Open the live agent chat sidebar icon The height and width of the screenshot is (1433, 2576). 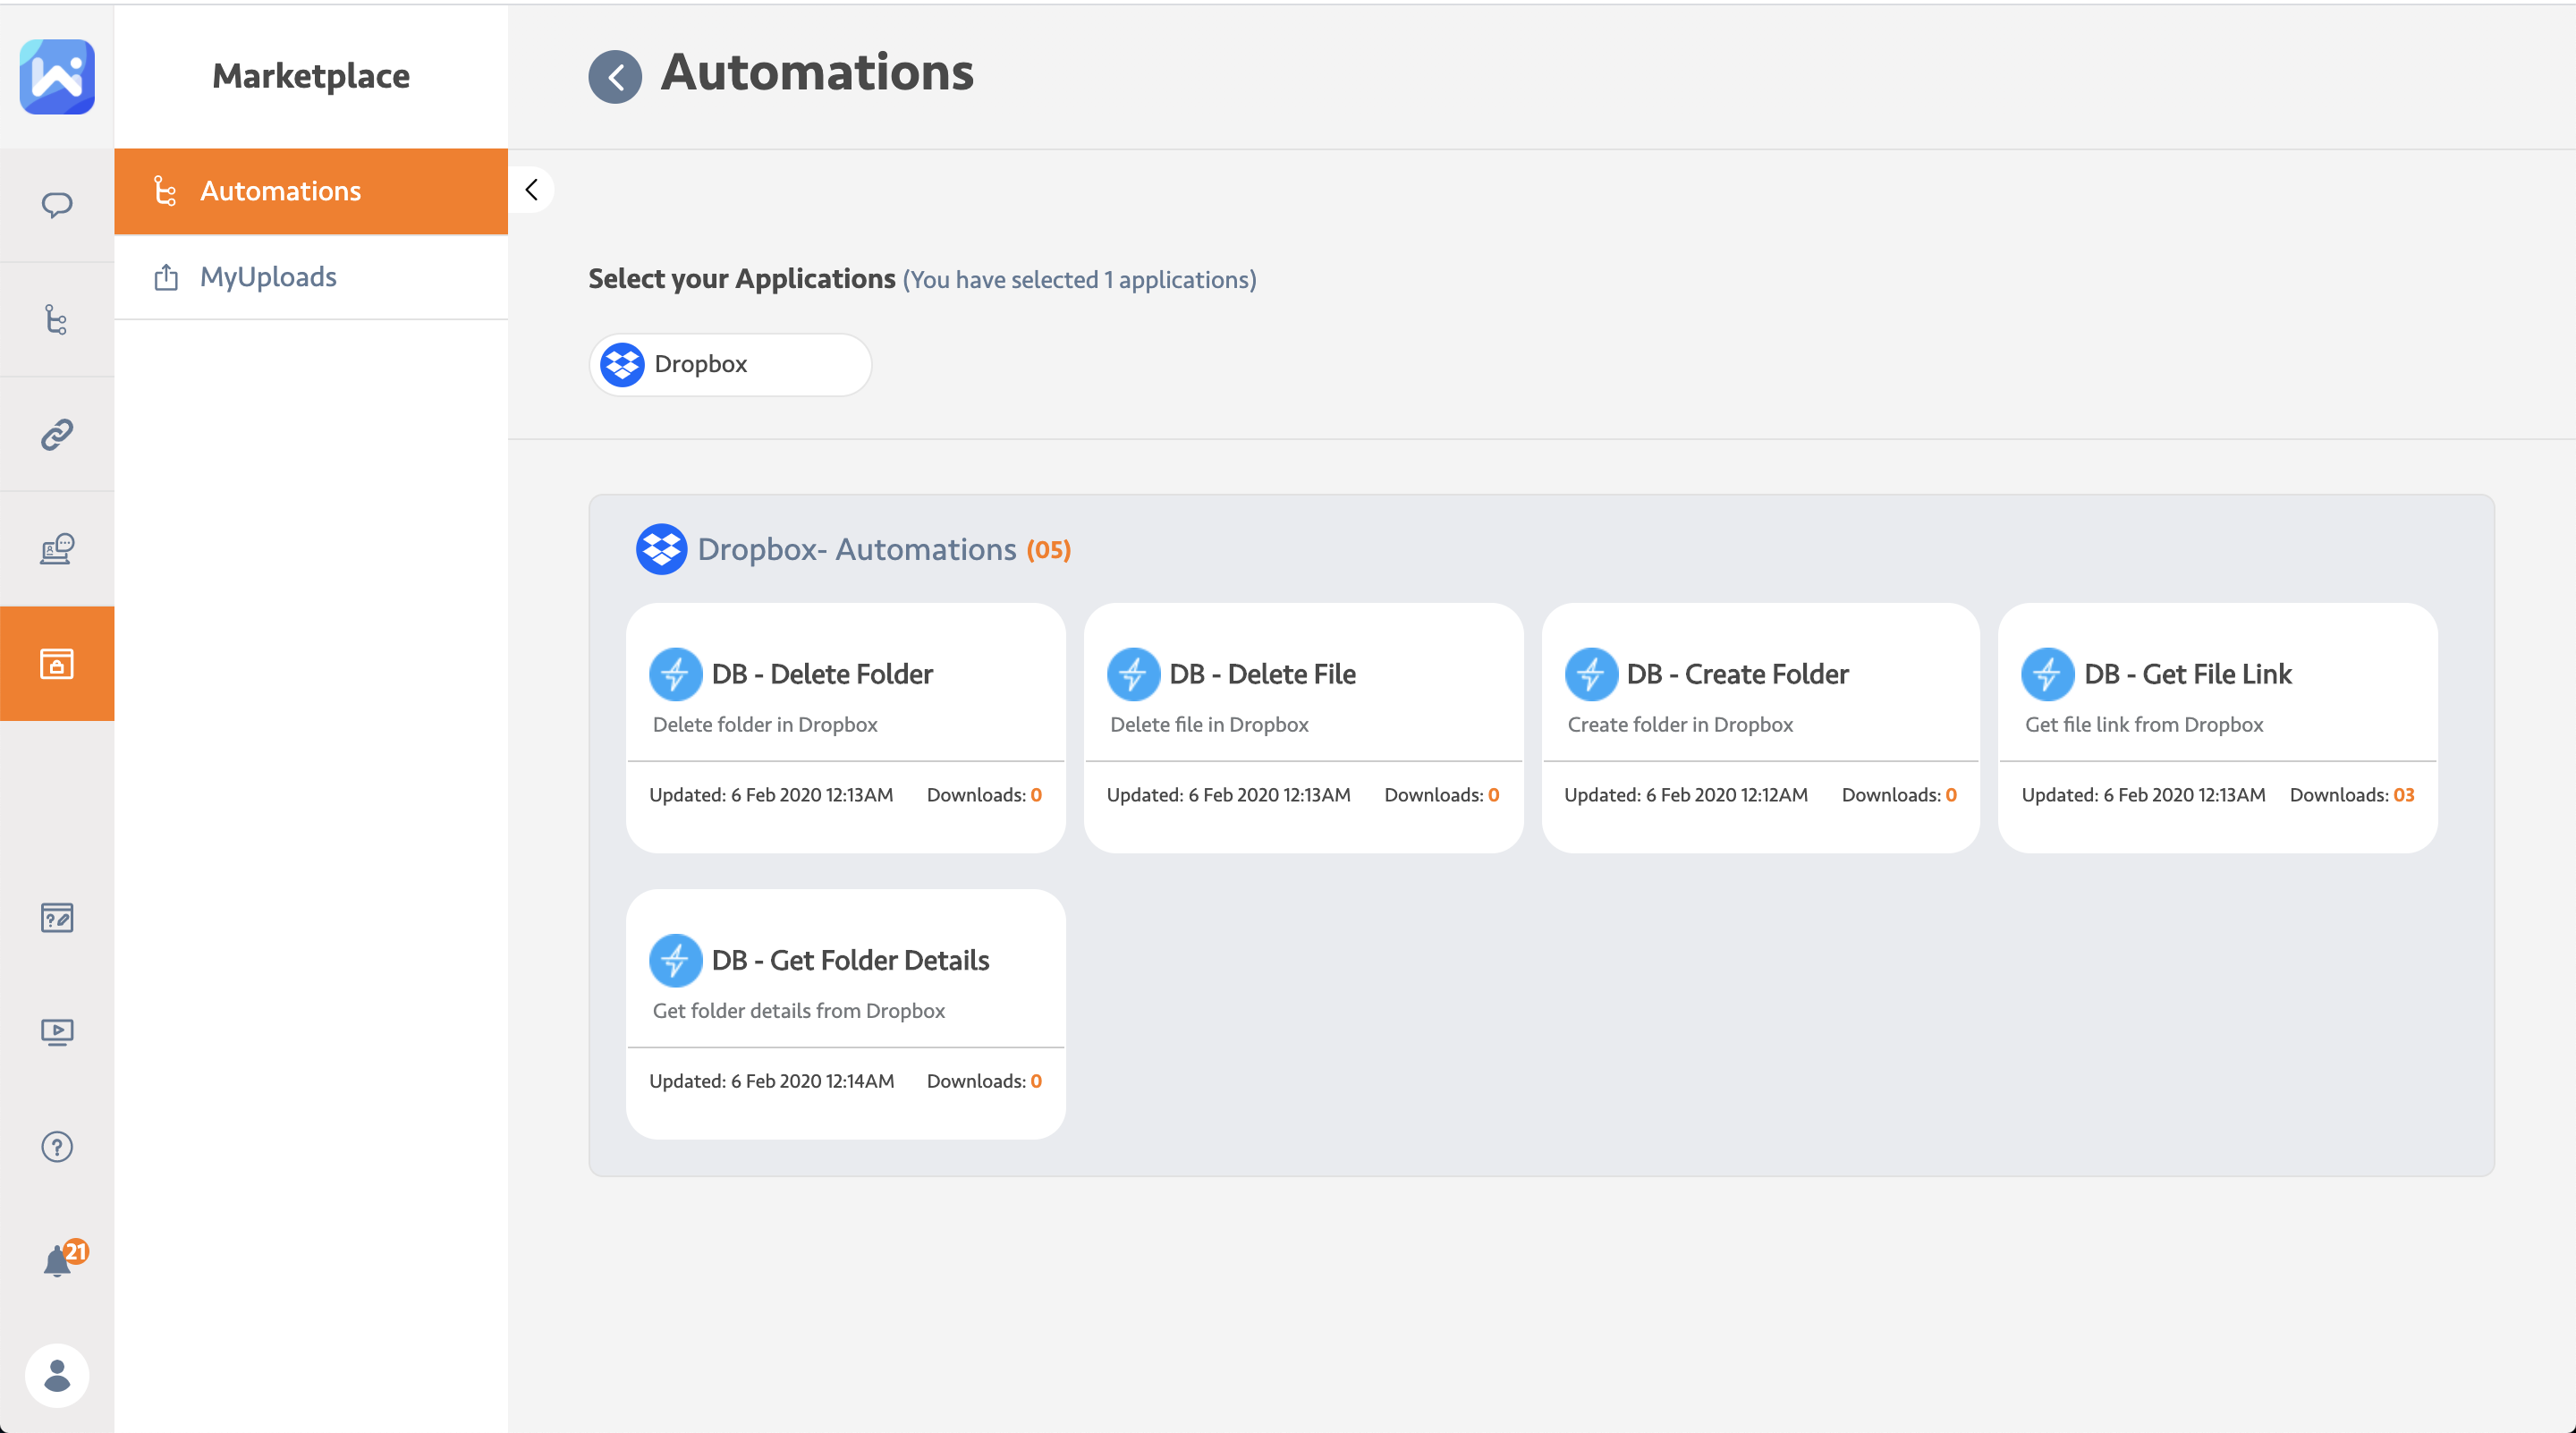point(57,548)
